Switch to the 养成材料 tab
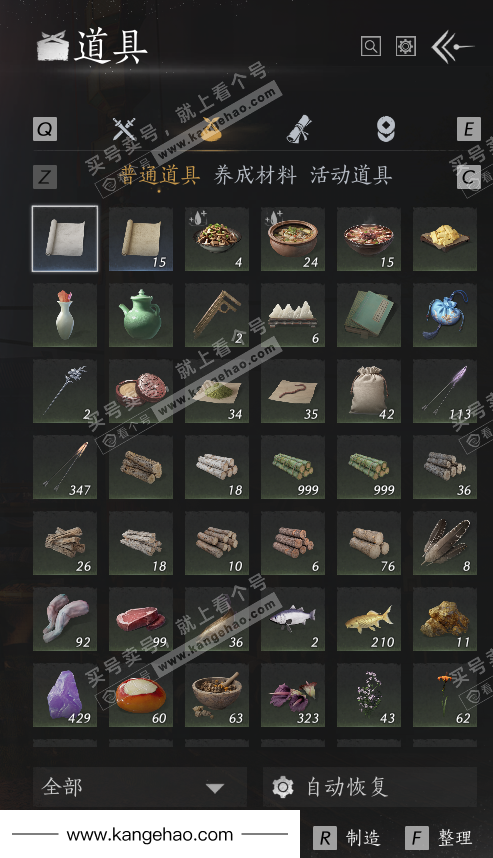This screenshot has width=493, height=858. (x=255, y=176)
